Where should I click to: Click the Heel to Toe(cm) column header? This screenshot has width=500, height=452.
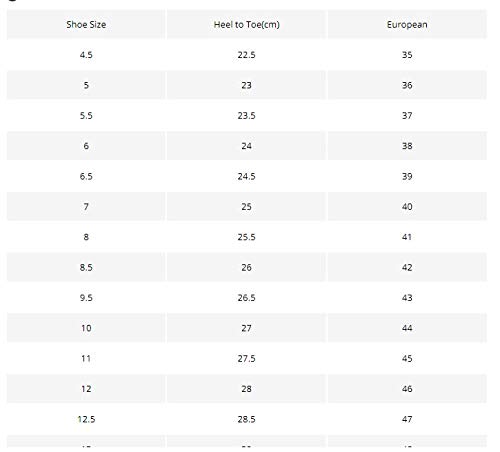[x=246, y=24]
